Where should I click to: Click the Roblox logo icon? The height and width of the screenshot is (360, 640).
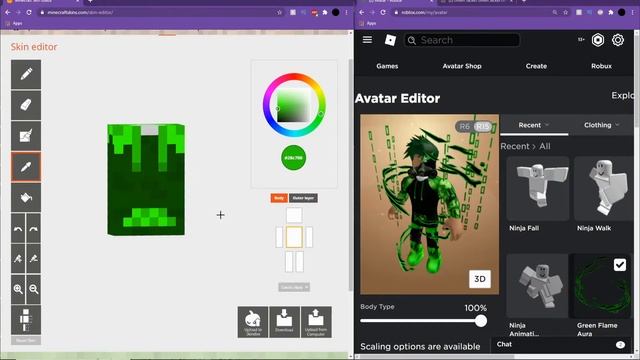pos(390,40)
